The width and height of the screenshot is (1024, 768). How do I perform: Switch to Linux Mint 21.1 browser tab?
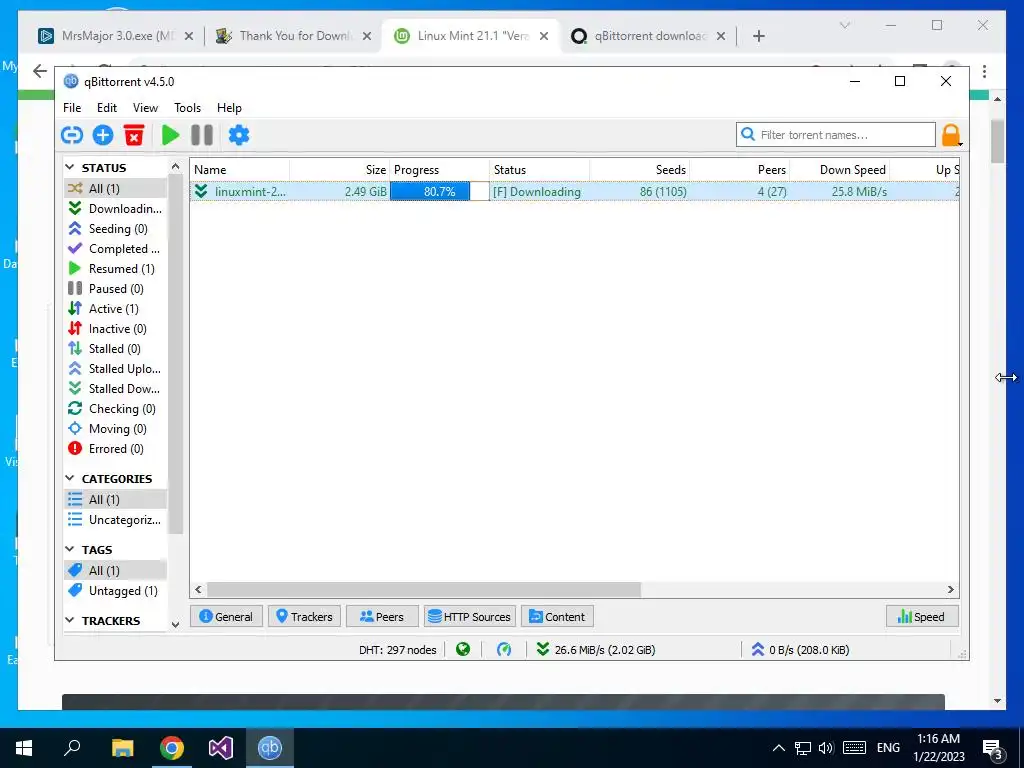[472, 36]
